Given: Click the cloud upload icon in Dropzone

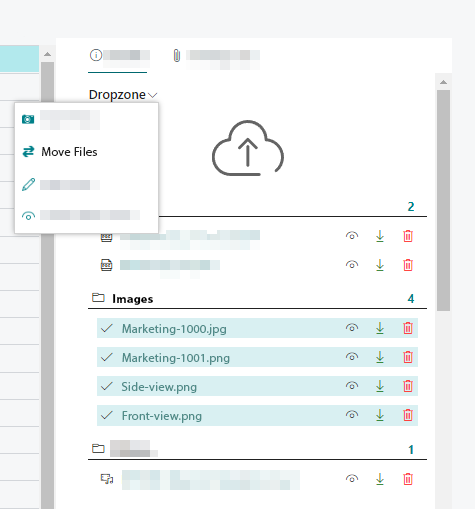Looking at the screenshot, I should tap(248, 148).
